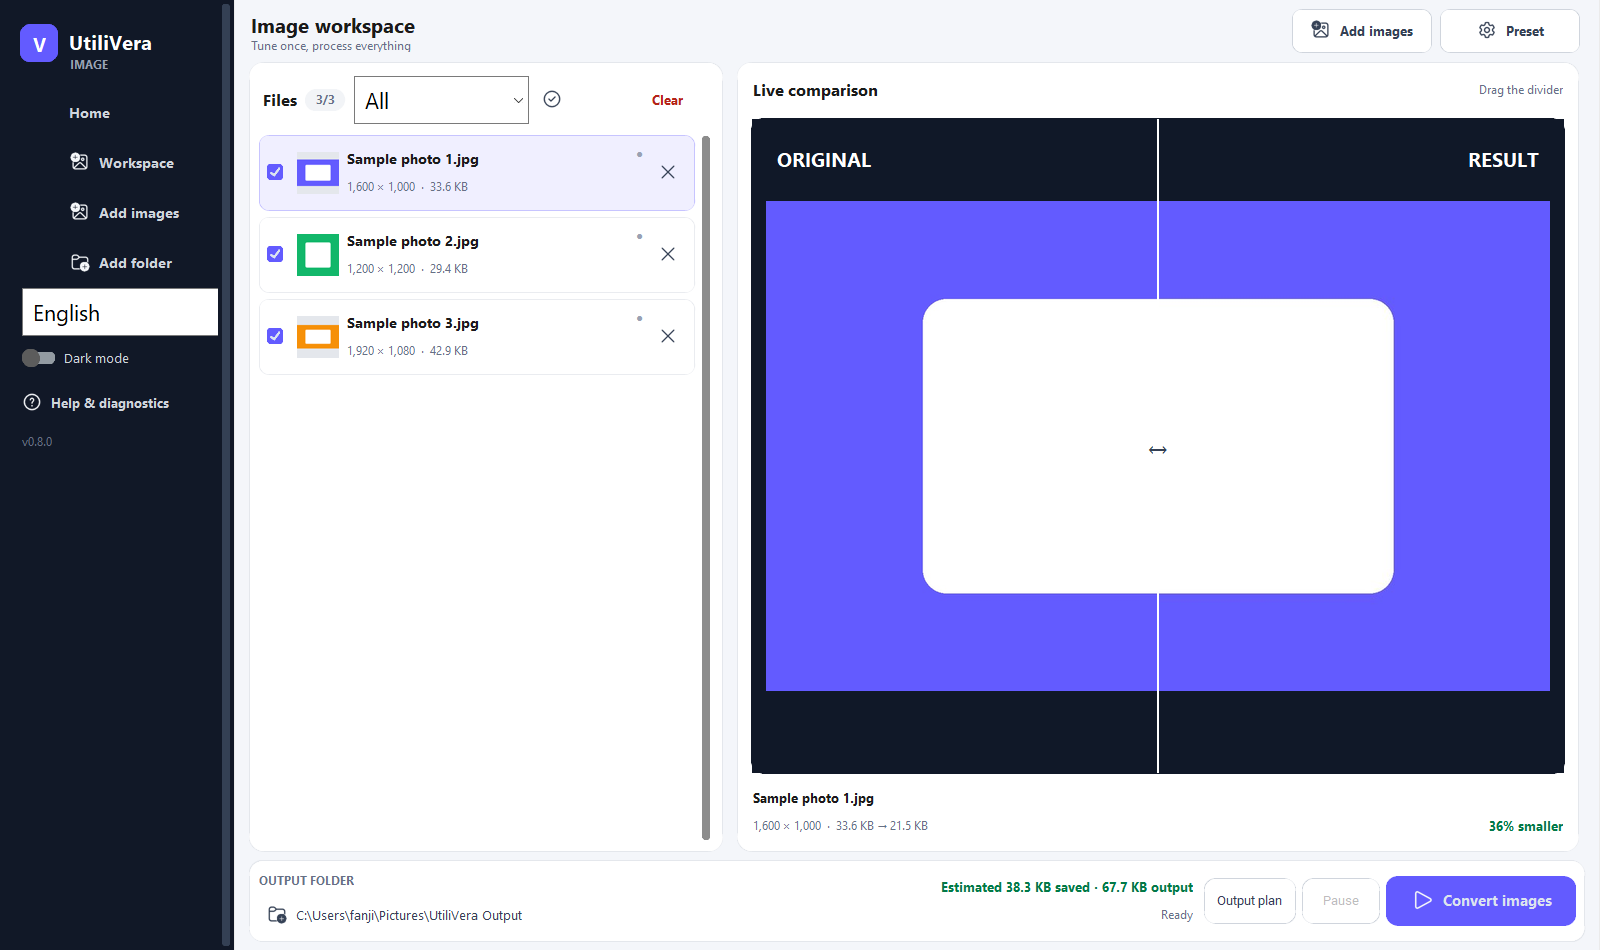
Task: Uncheck Sample photo 2.jpg checkbox
Action: [275, 254]
